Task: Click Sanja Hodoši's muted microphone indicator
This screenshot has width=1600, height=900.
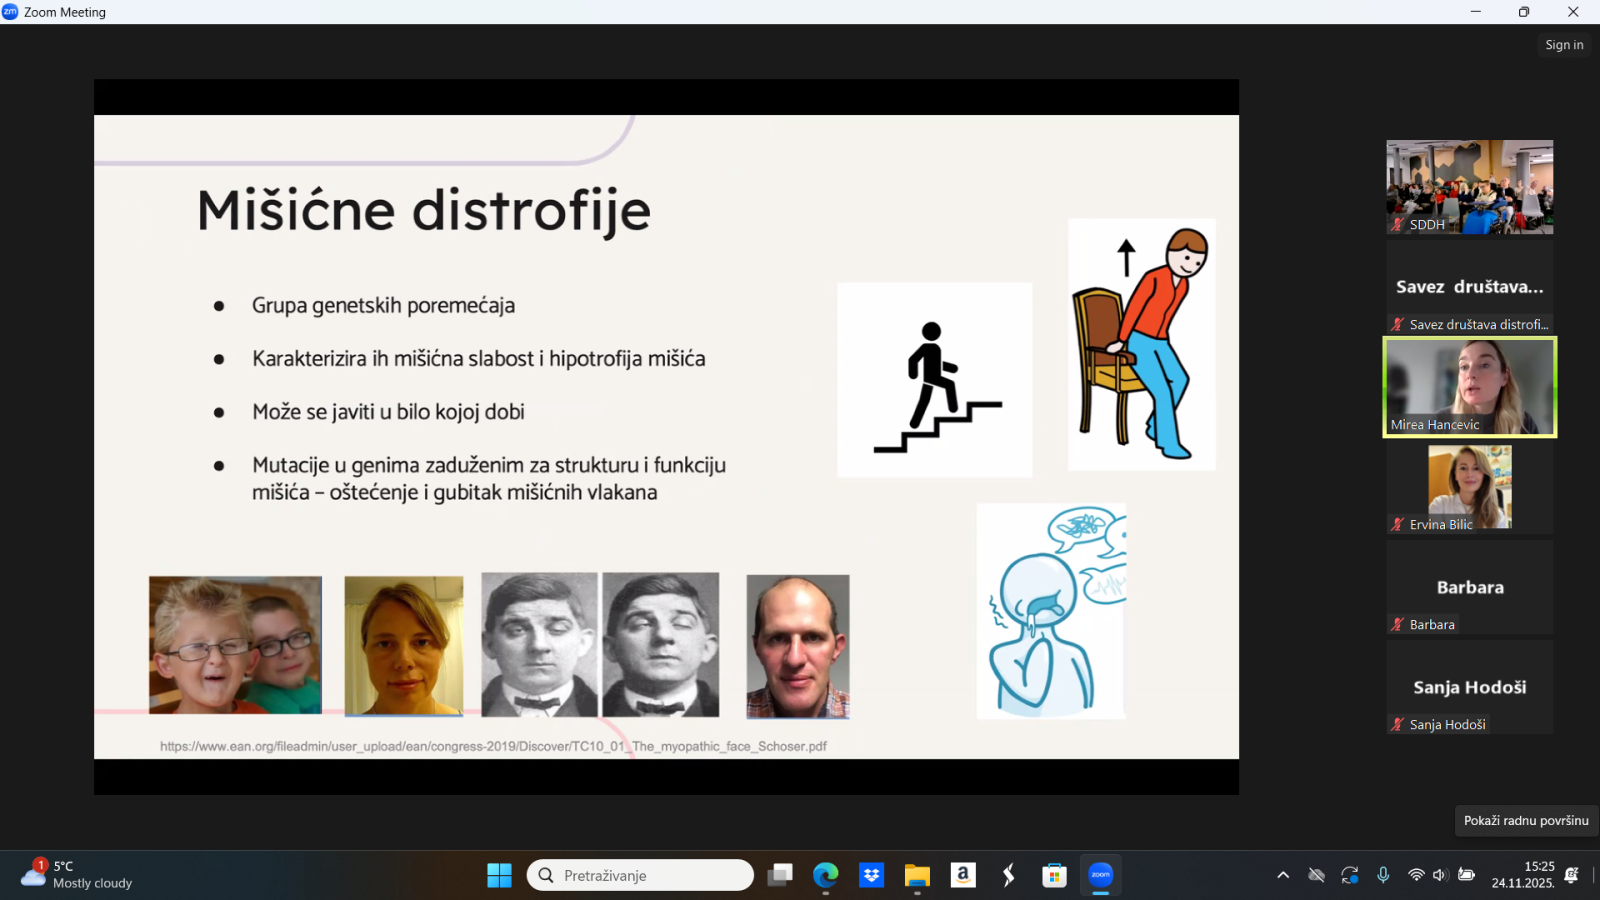Action: (1398, 725)
